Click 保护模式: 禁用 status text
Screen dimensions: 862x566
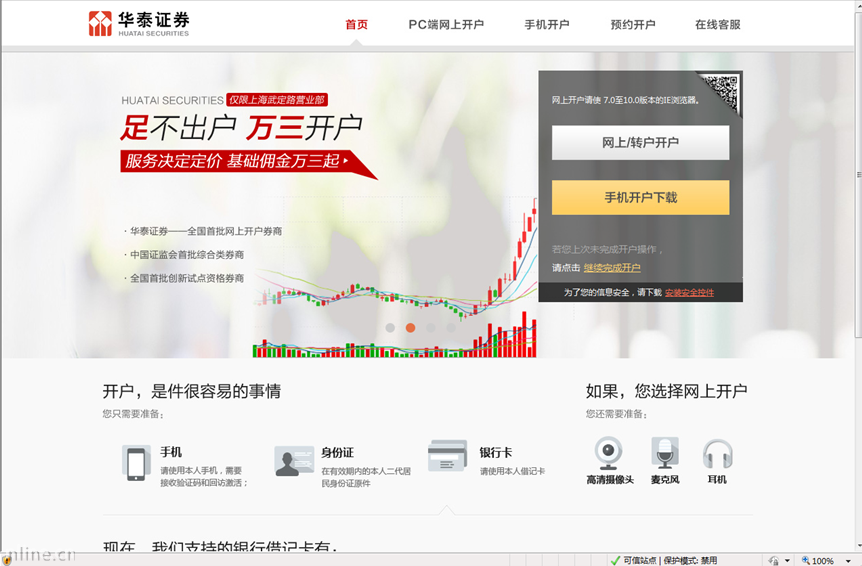coord(690,561)
